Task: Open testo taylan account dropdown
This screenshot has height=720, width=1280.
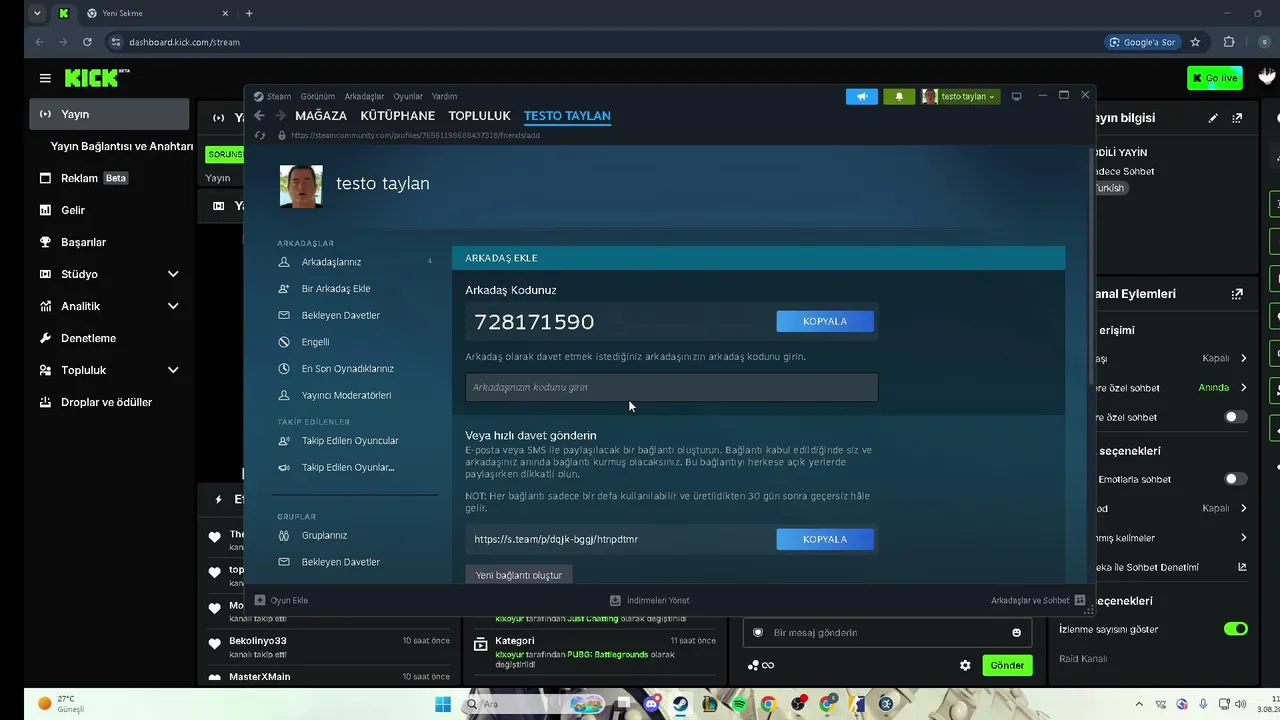Action: [960, 96]
